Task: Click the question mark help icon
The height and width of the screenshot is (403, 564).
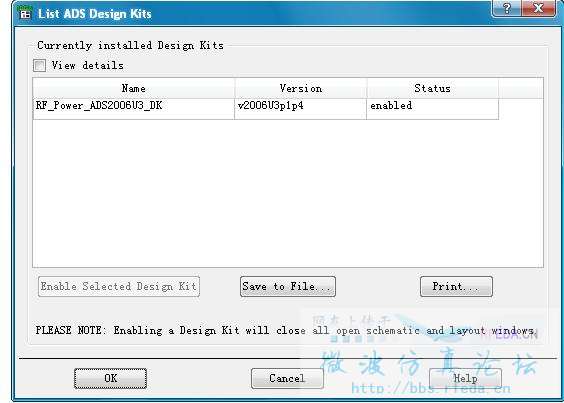Action: point(506,8)
